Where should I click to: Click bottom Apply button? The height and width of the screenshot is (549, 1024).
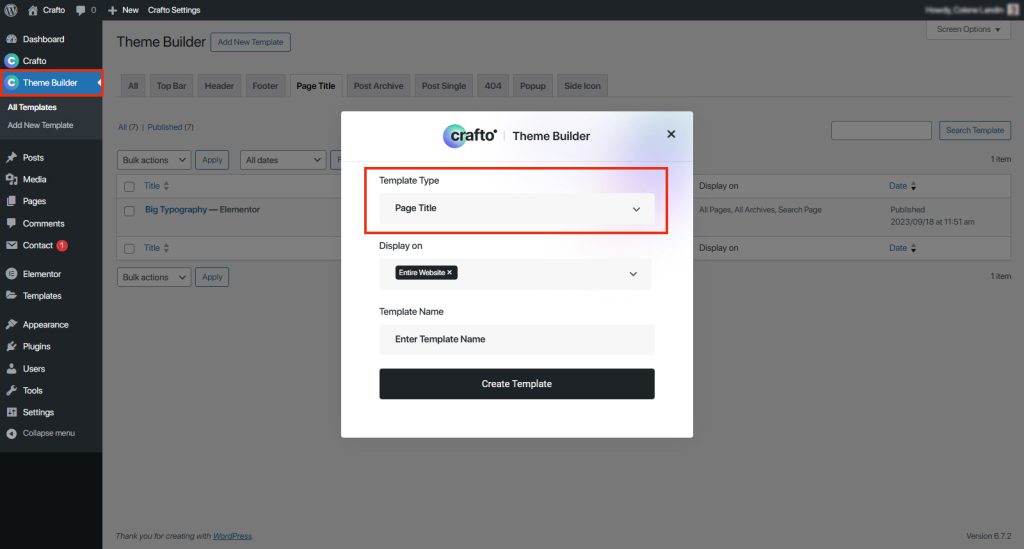(x=212, y=277)
